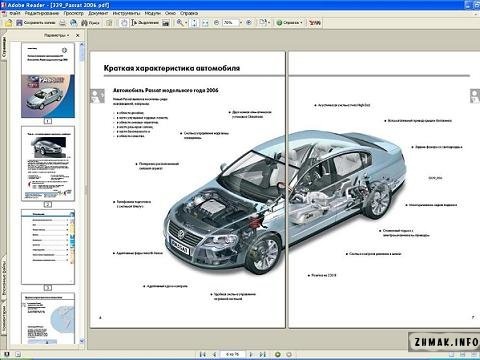The image size is (480, 360).
Task: Click the Fit Page icon
Action: pyautogui.click(x=195, y=23)
